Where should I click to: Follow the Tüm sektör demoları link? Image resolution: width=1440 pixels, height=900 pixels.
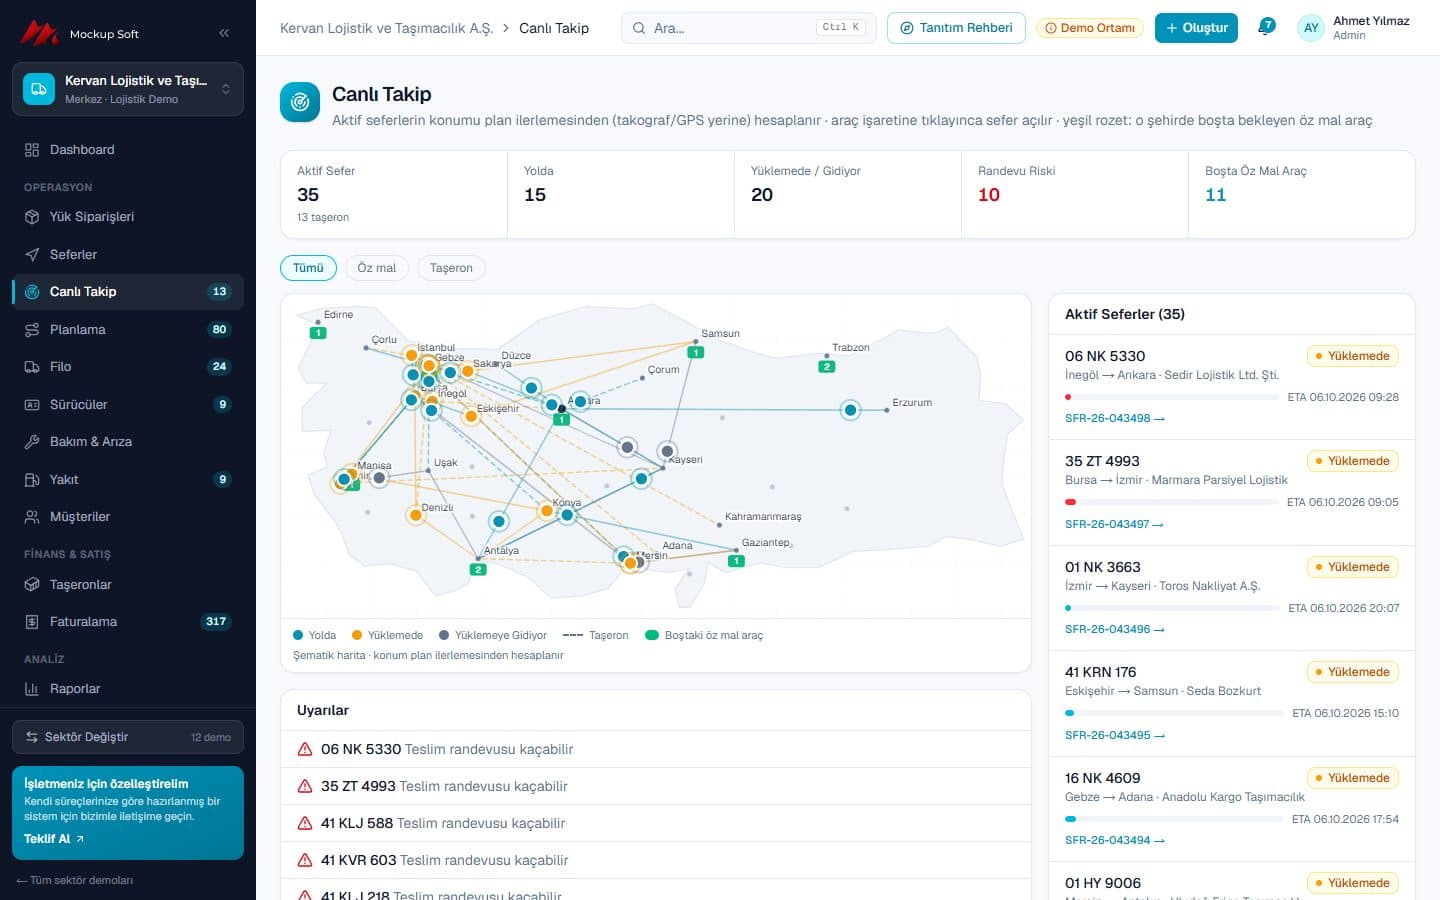(75, 880)
